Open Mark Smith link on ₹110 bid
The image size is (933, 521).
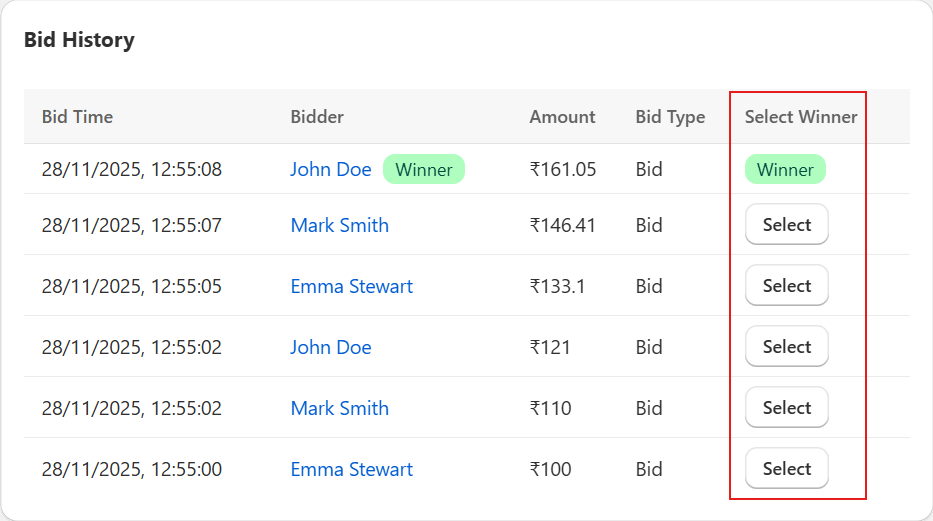(x=339, y=409)
